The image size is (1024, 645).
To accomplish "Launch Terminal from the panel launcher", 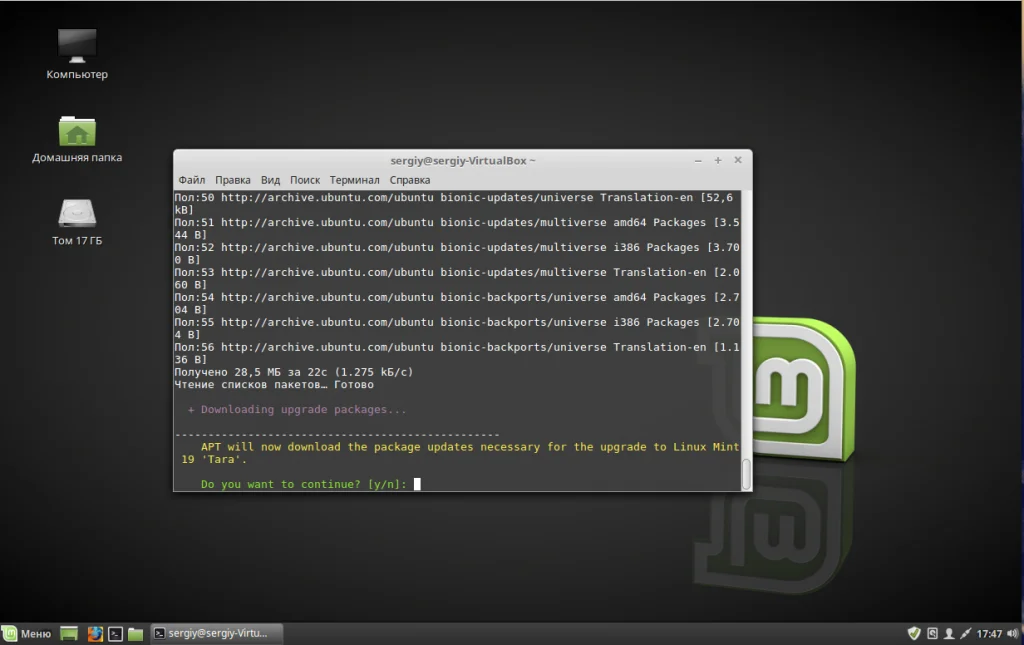I will pyautogui.click(x=116, y=633).
